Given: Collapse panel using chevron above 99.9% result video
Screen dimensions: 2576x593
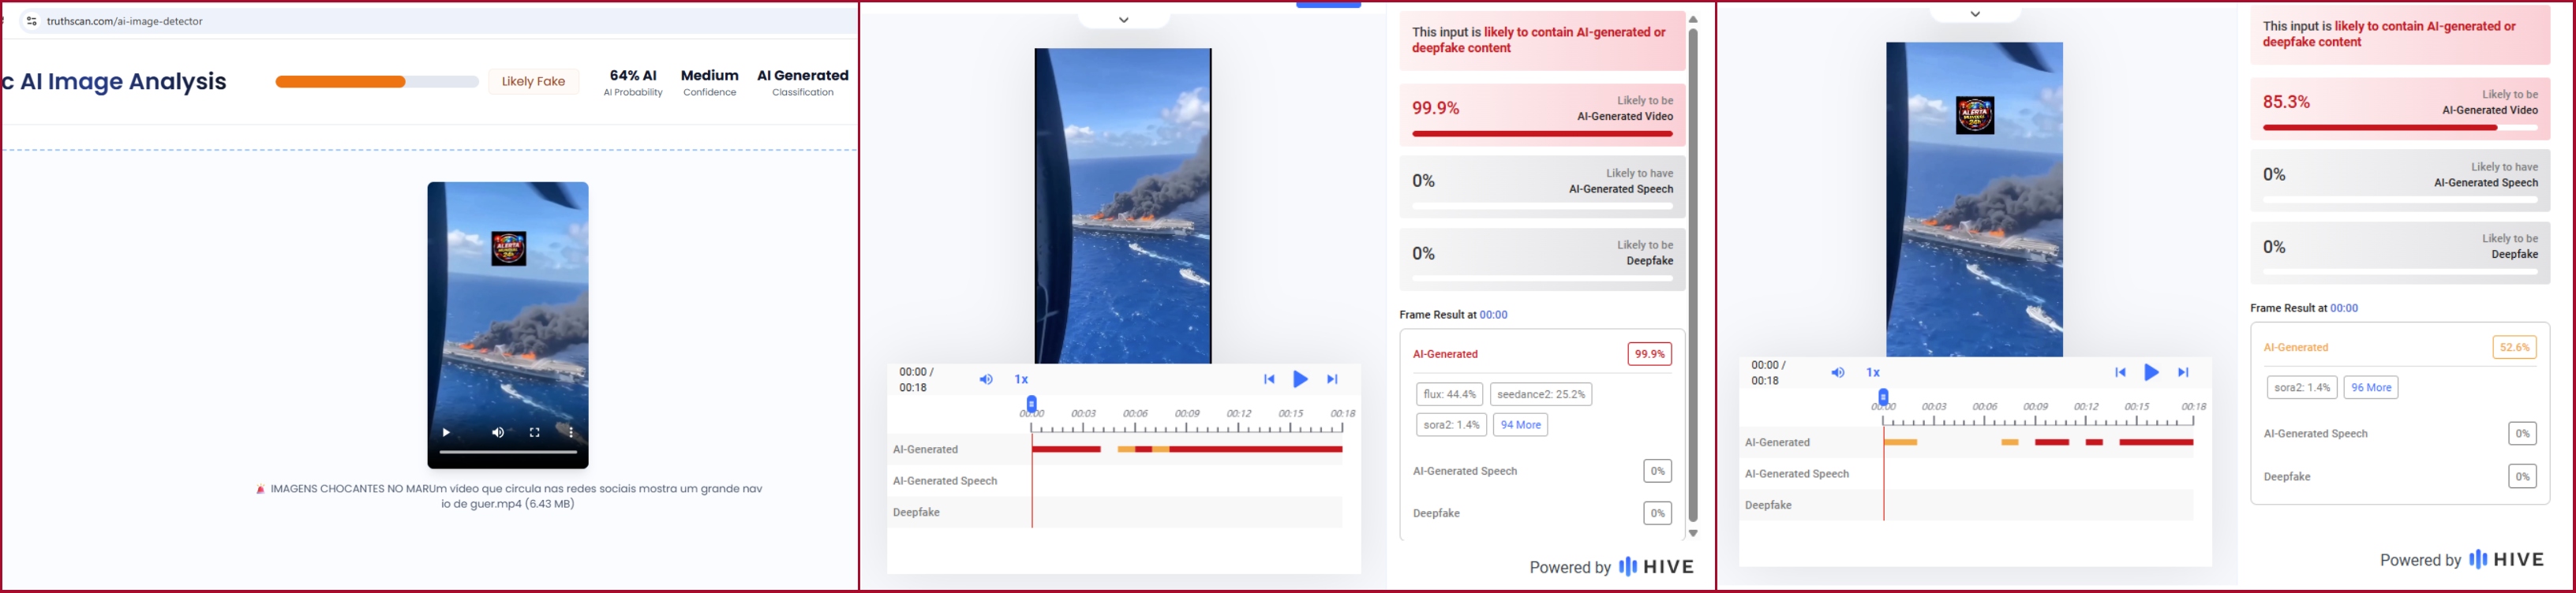Looking at the screenshot, I should click(x=1124, y=20).
